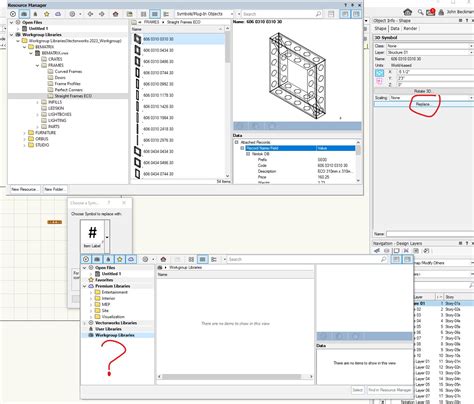This screenshot has width=474, height=404.
Task: Click the X coordinate field in Object Info
Action: tap(435, 72)
